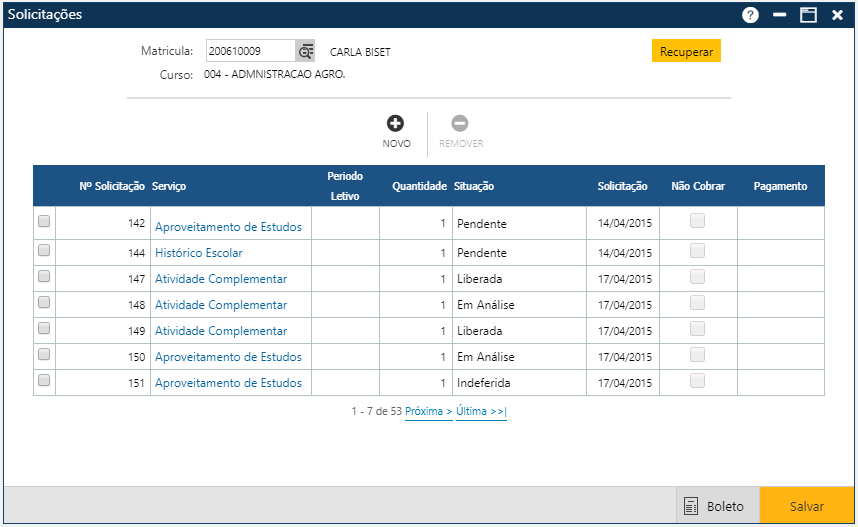Toggle Não Cobrar checkbox for request 147

coord(697,277)
